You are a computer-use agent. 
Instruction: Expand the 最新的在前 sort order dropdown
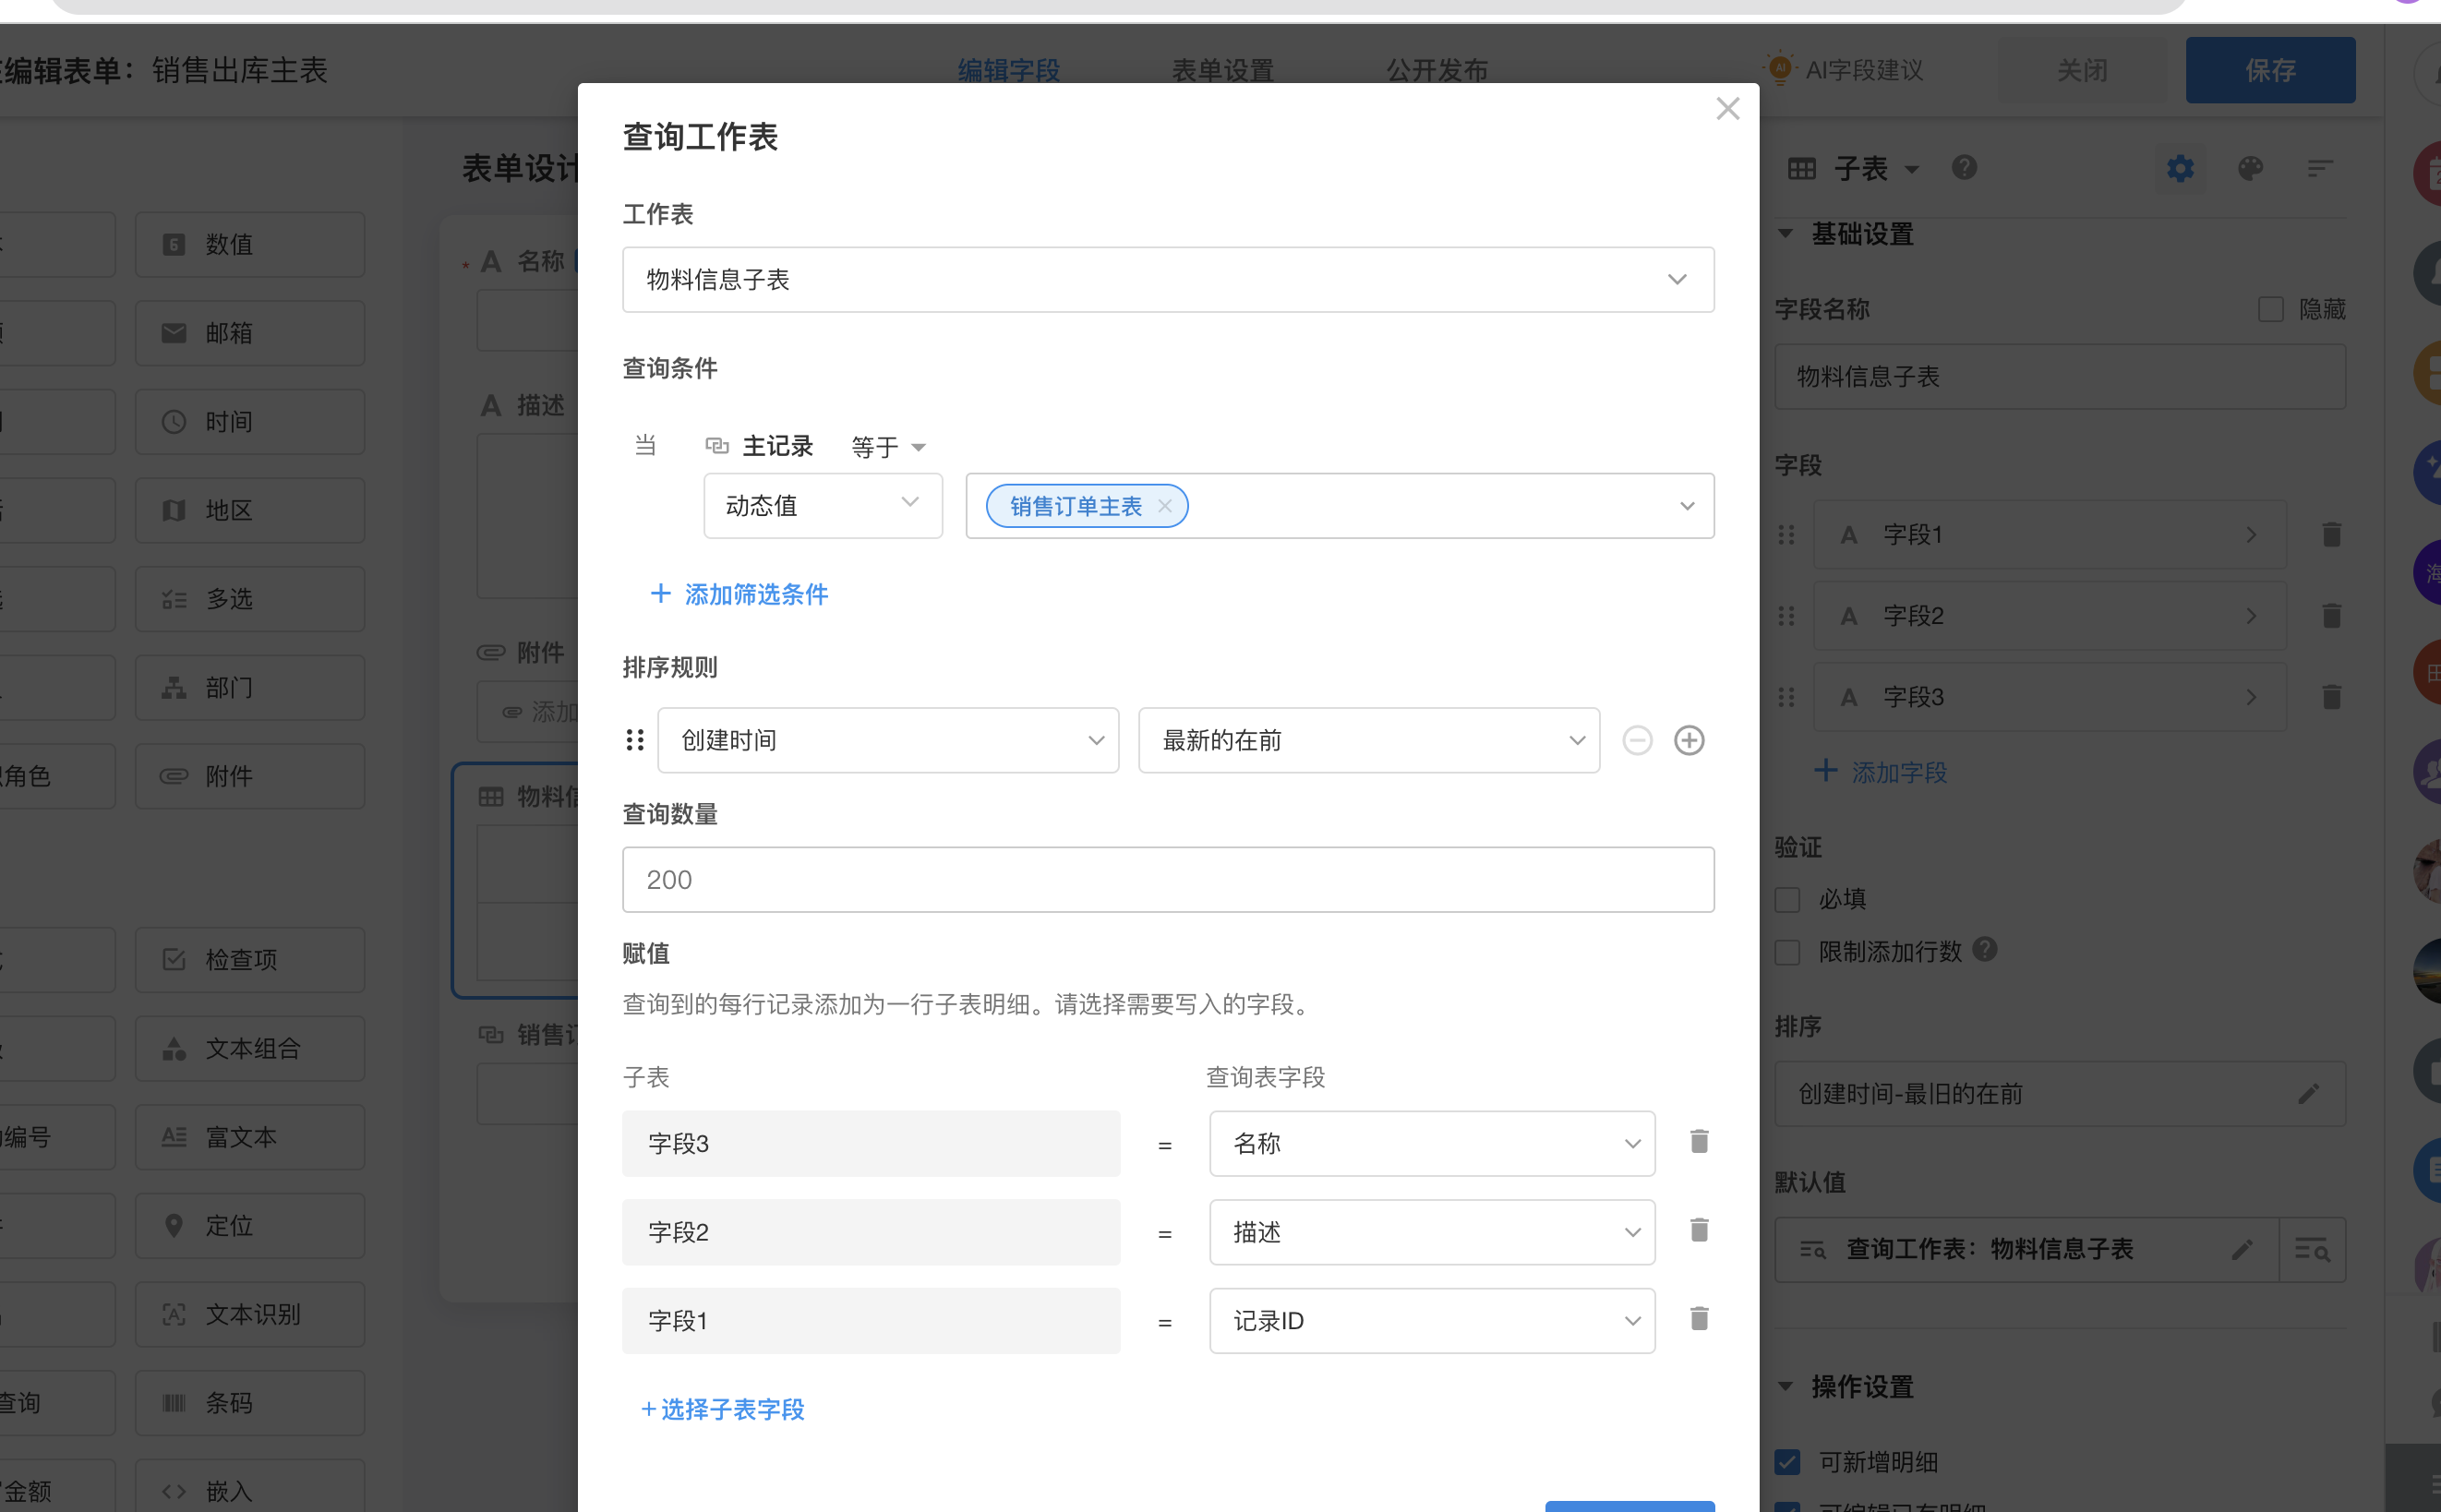[1367, 740]
